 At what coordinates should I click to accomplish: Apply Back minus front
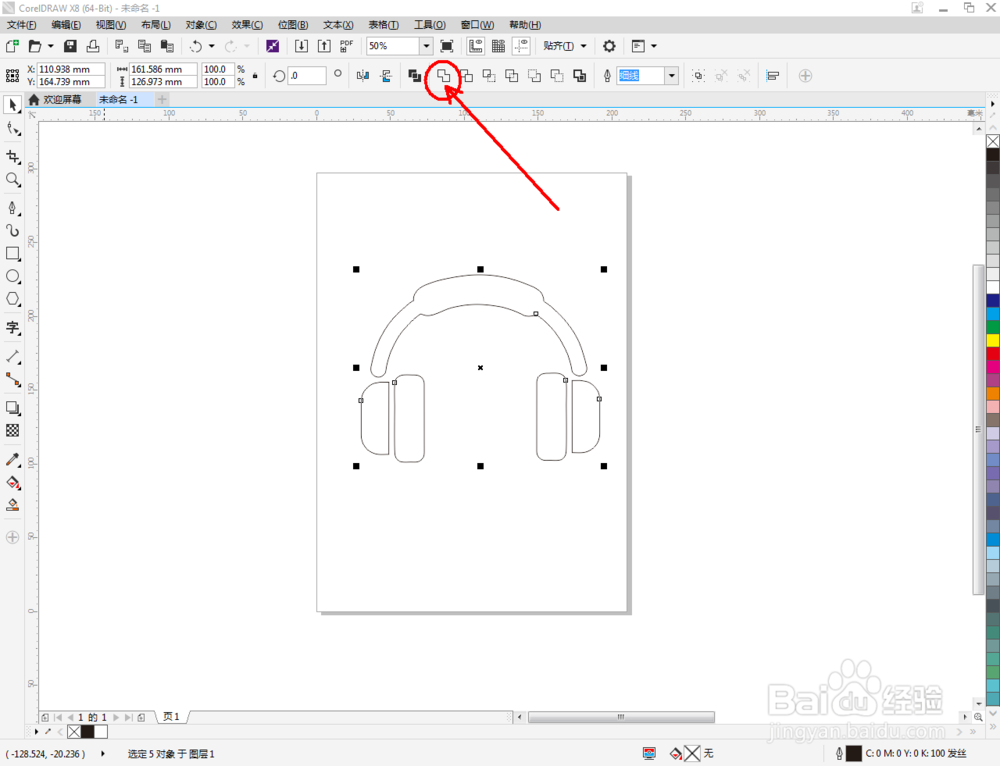point(557,76)
